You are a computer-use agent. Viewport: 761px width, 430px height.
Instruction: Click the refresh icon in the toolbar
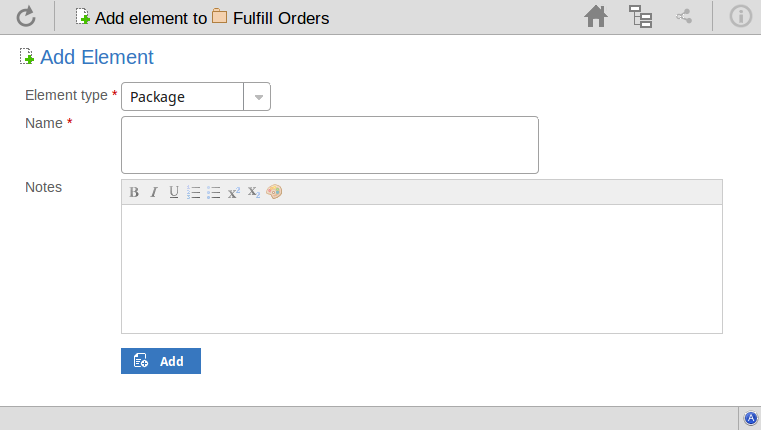click(26, 16)
